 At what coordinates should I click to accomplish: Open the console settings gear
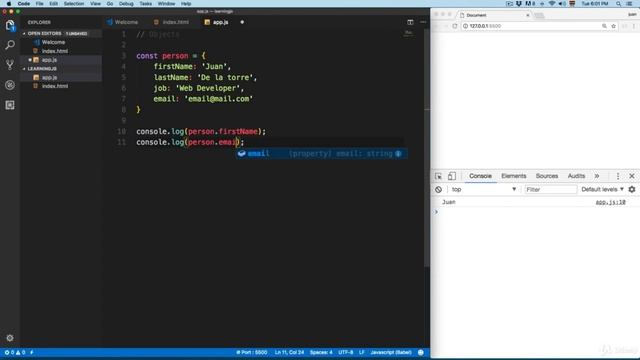pyautogui.click(x=632, y=189)
